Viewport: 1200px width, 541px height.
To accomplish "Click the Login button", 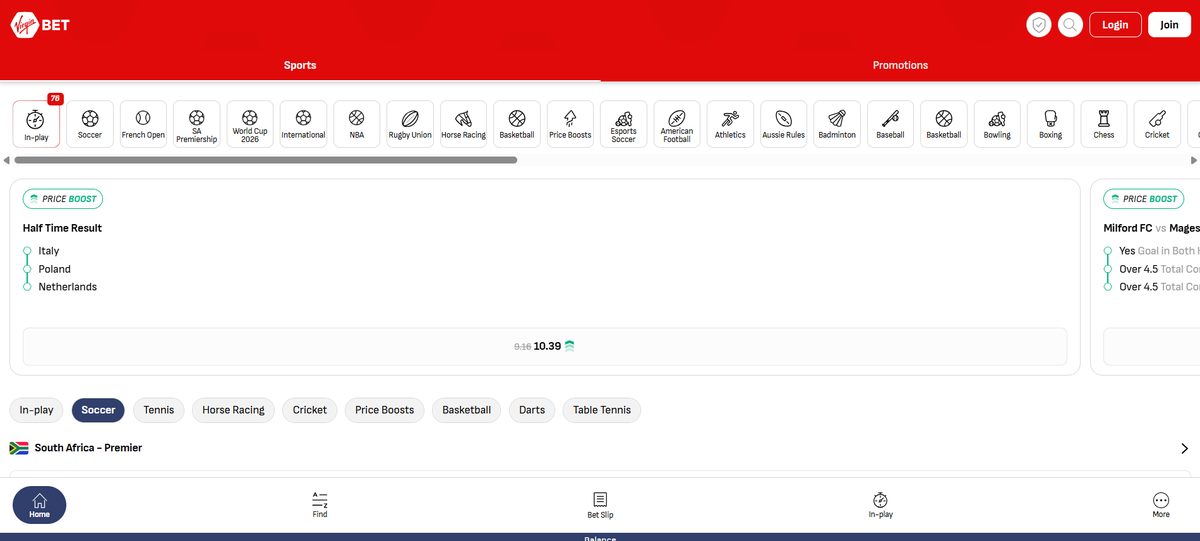I will pyautogui.click(x=1115, y=25).
